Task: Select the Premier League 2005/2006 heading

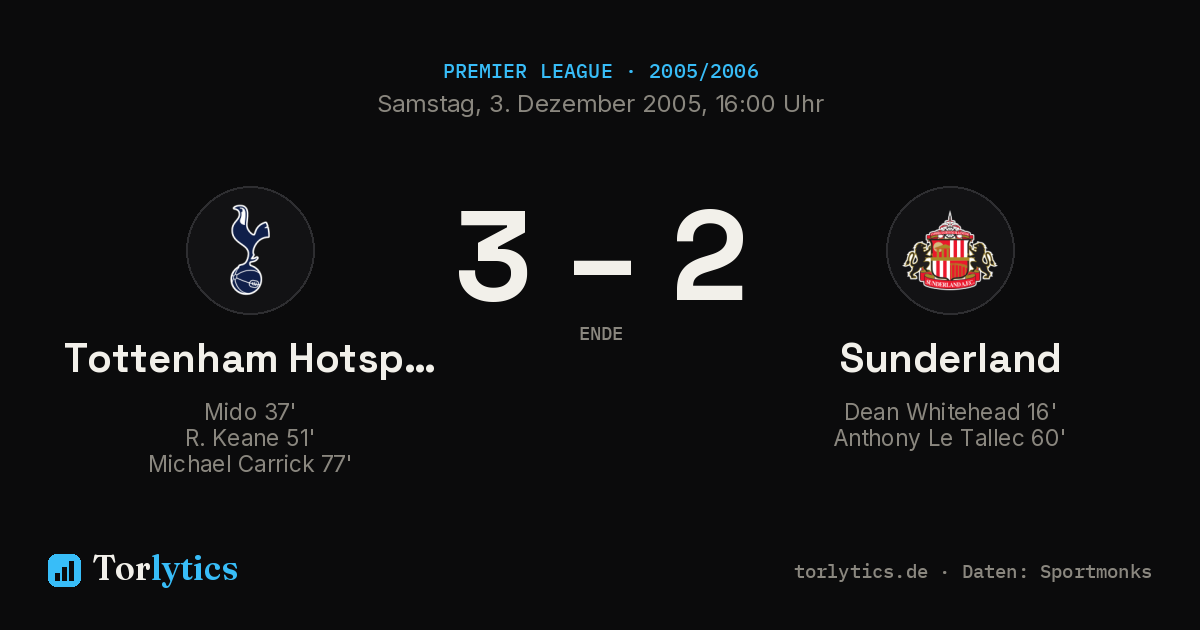Action: (600, 72)
